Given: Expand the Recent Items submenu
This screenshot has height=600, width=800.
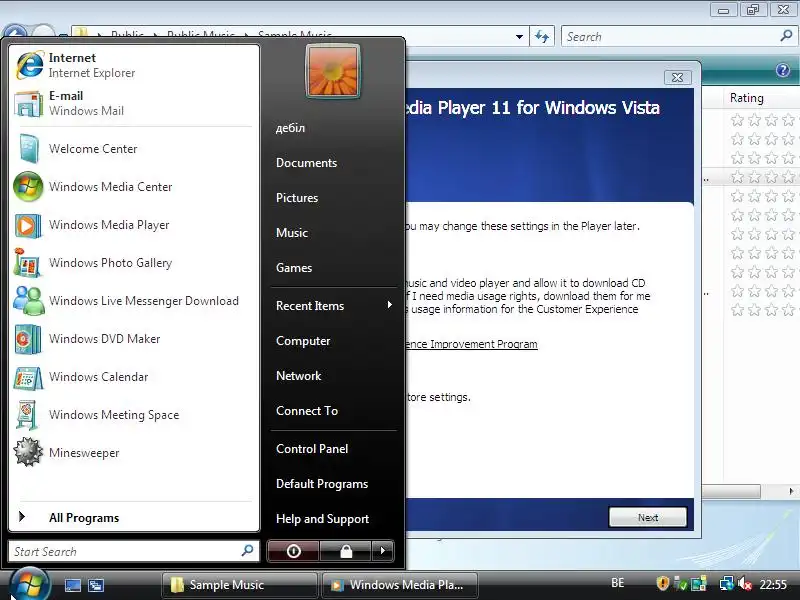Looking at the screenshot, I should (x=333, y=306).
